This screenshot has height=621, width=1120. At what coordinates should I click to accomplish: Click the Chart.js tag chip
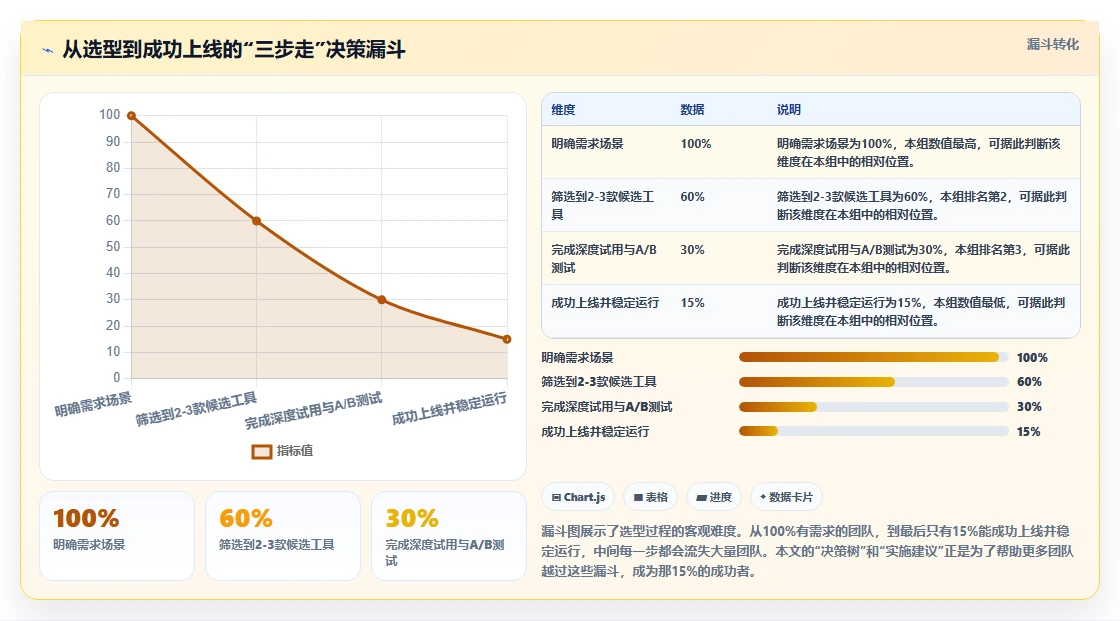pos(579,497)
